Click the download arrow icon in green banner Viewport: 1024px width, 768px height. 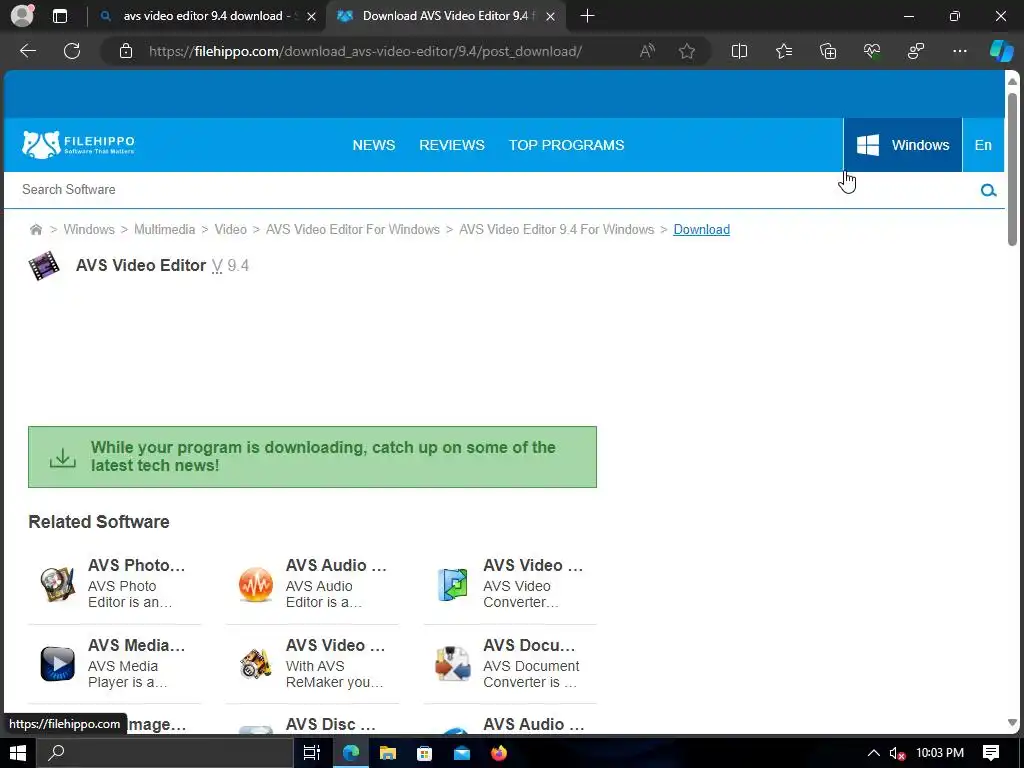coord(63,457)
